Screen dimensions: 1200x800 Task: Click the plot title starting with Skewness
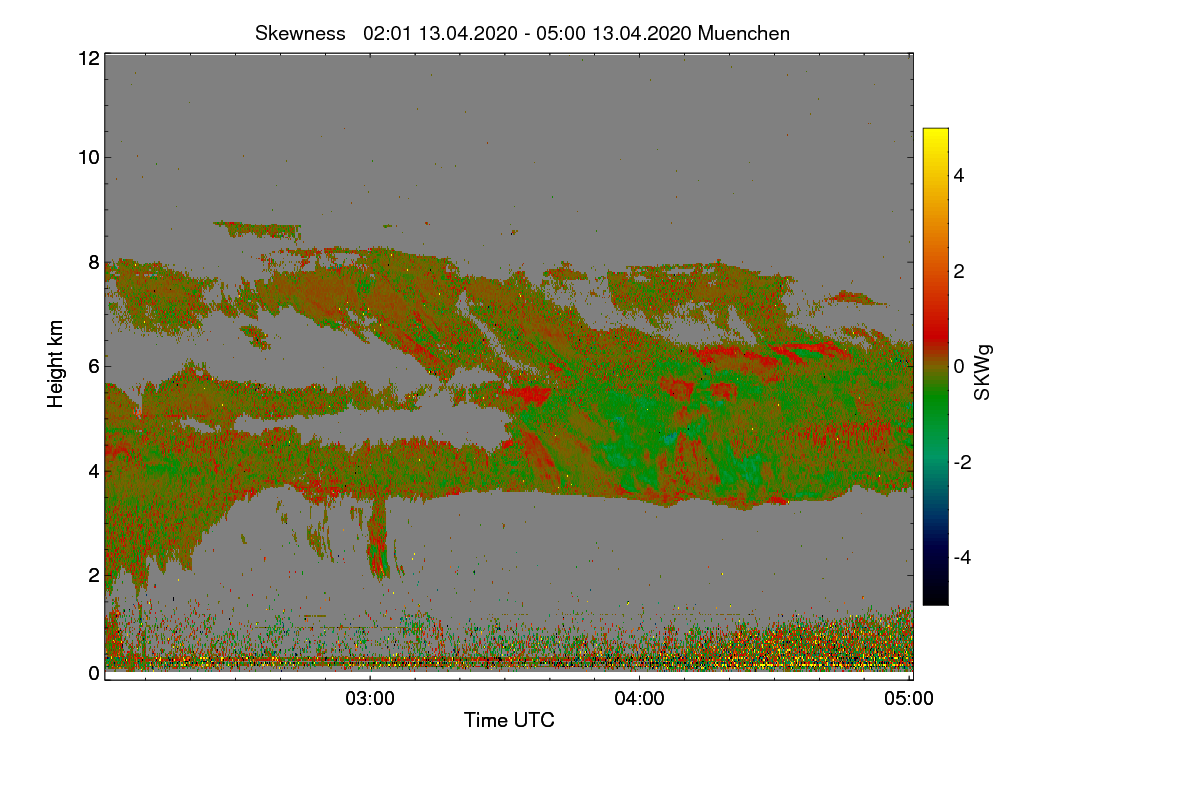[x=522, y=33]
